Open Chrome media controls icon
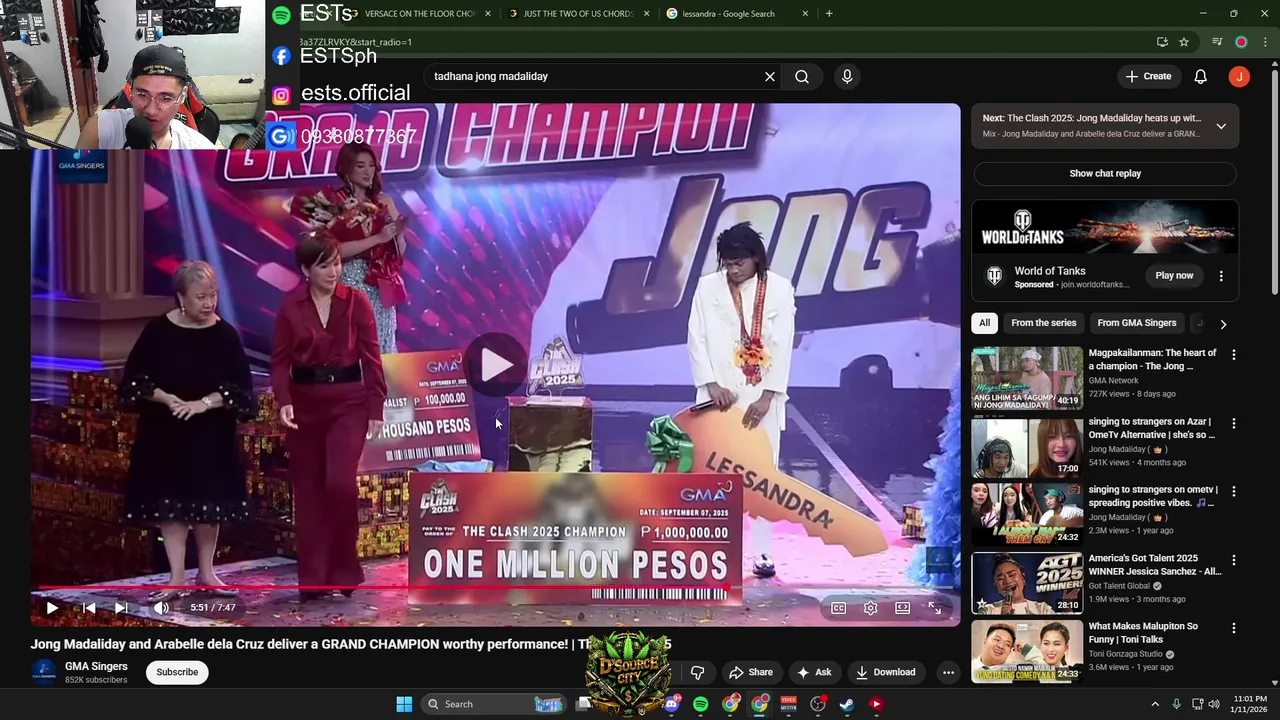1280x720 pixels. (x=1217, y=42)
